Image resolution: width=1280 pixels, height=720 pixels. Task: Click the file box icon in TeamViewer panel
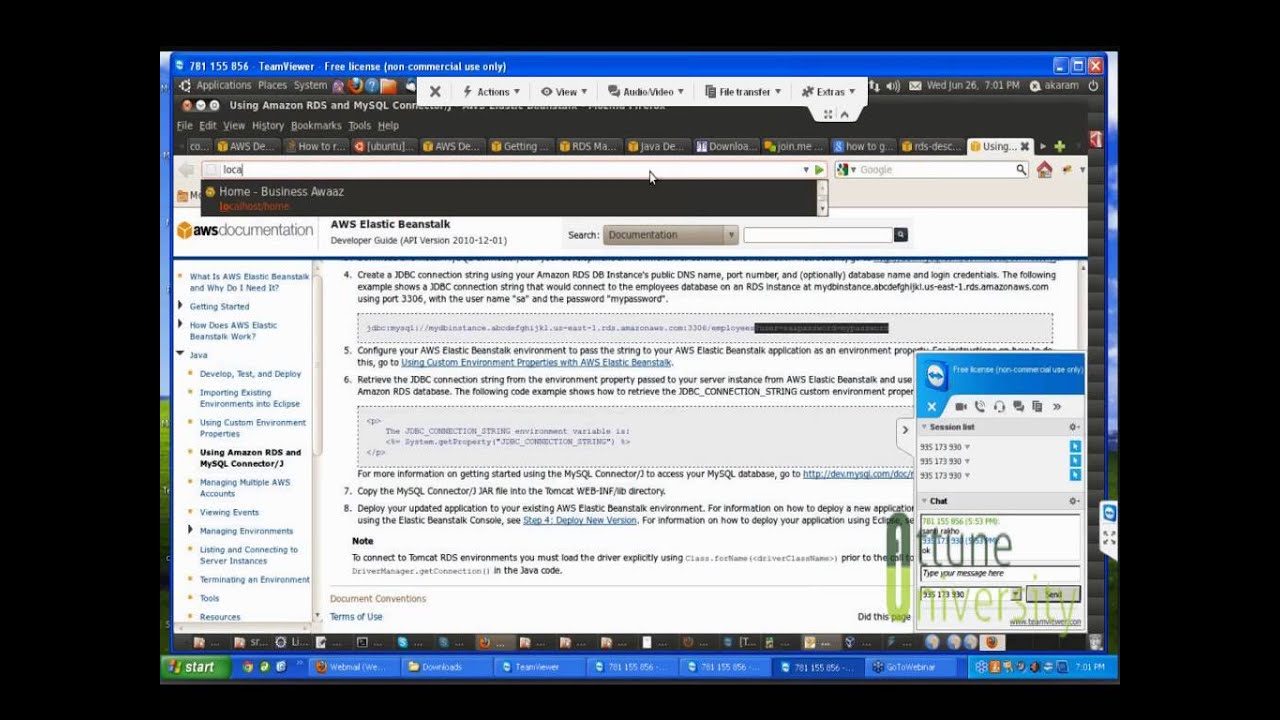point(1037,407)
